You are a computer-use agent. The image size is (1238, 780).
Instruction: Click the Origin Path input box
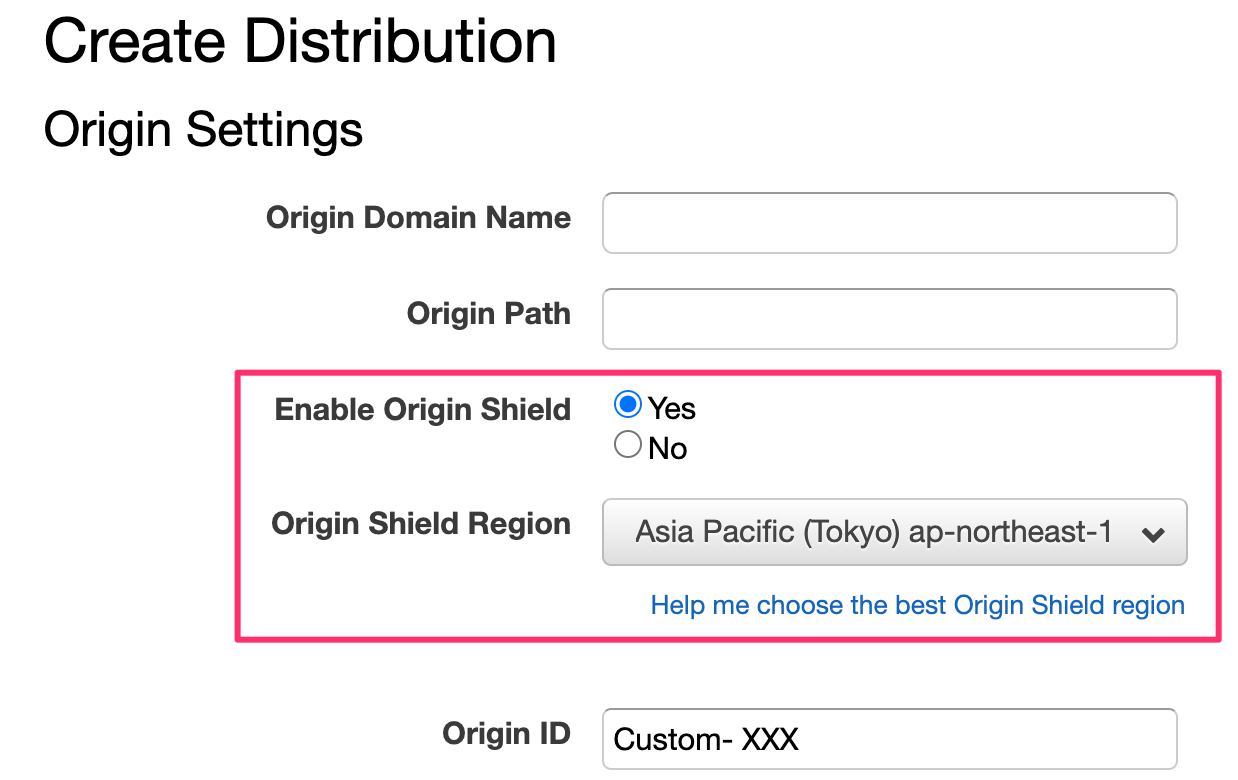pos(888,318)
